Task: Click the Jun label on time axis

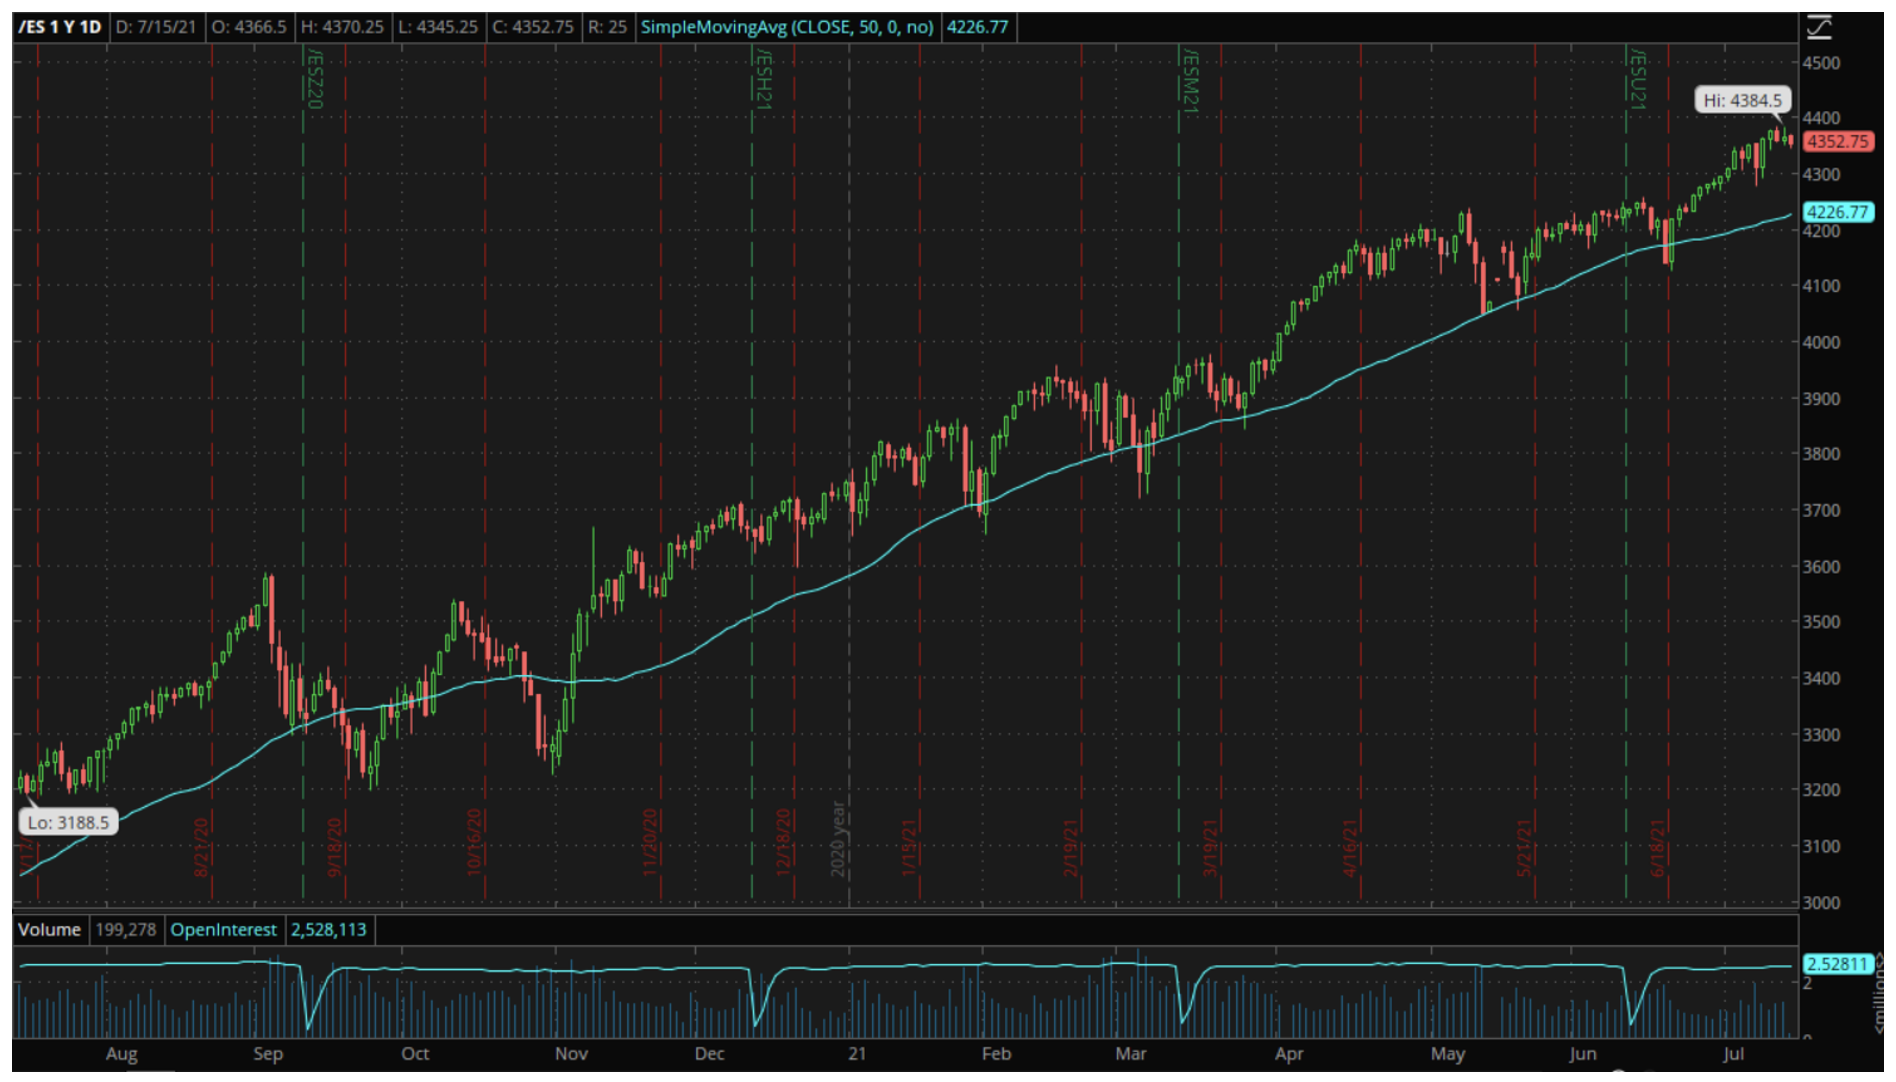Action: 1582,1053
